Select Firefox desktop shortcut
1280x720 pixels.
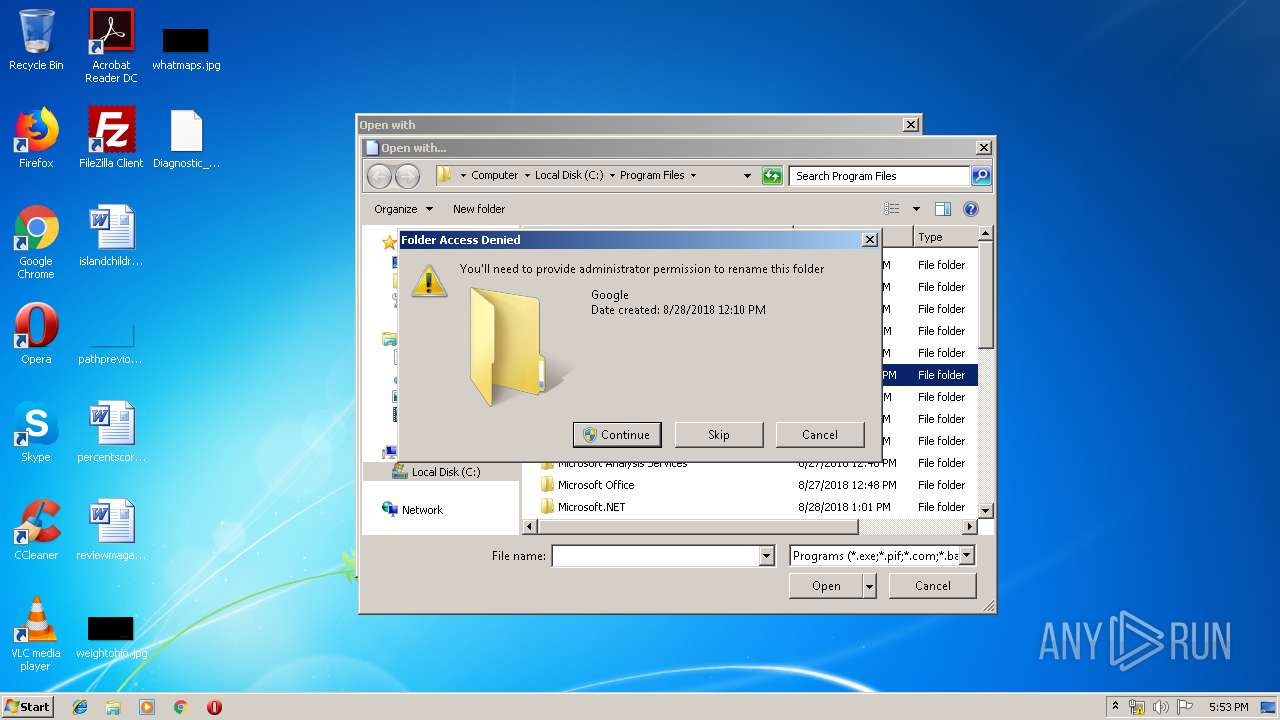point(36,138)
